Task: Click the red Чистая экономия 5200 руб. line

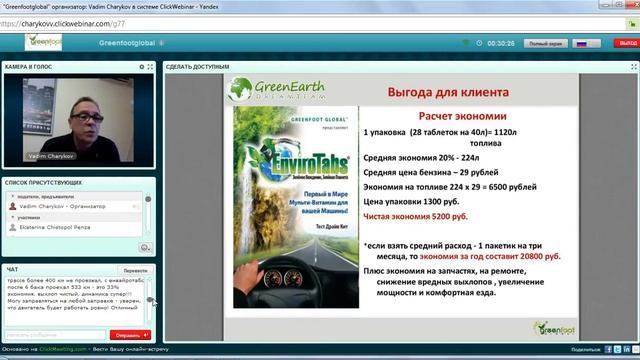Action: point(416,216)
